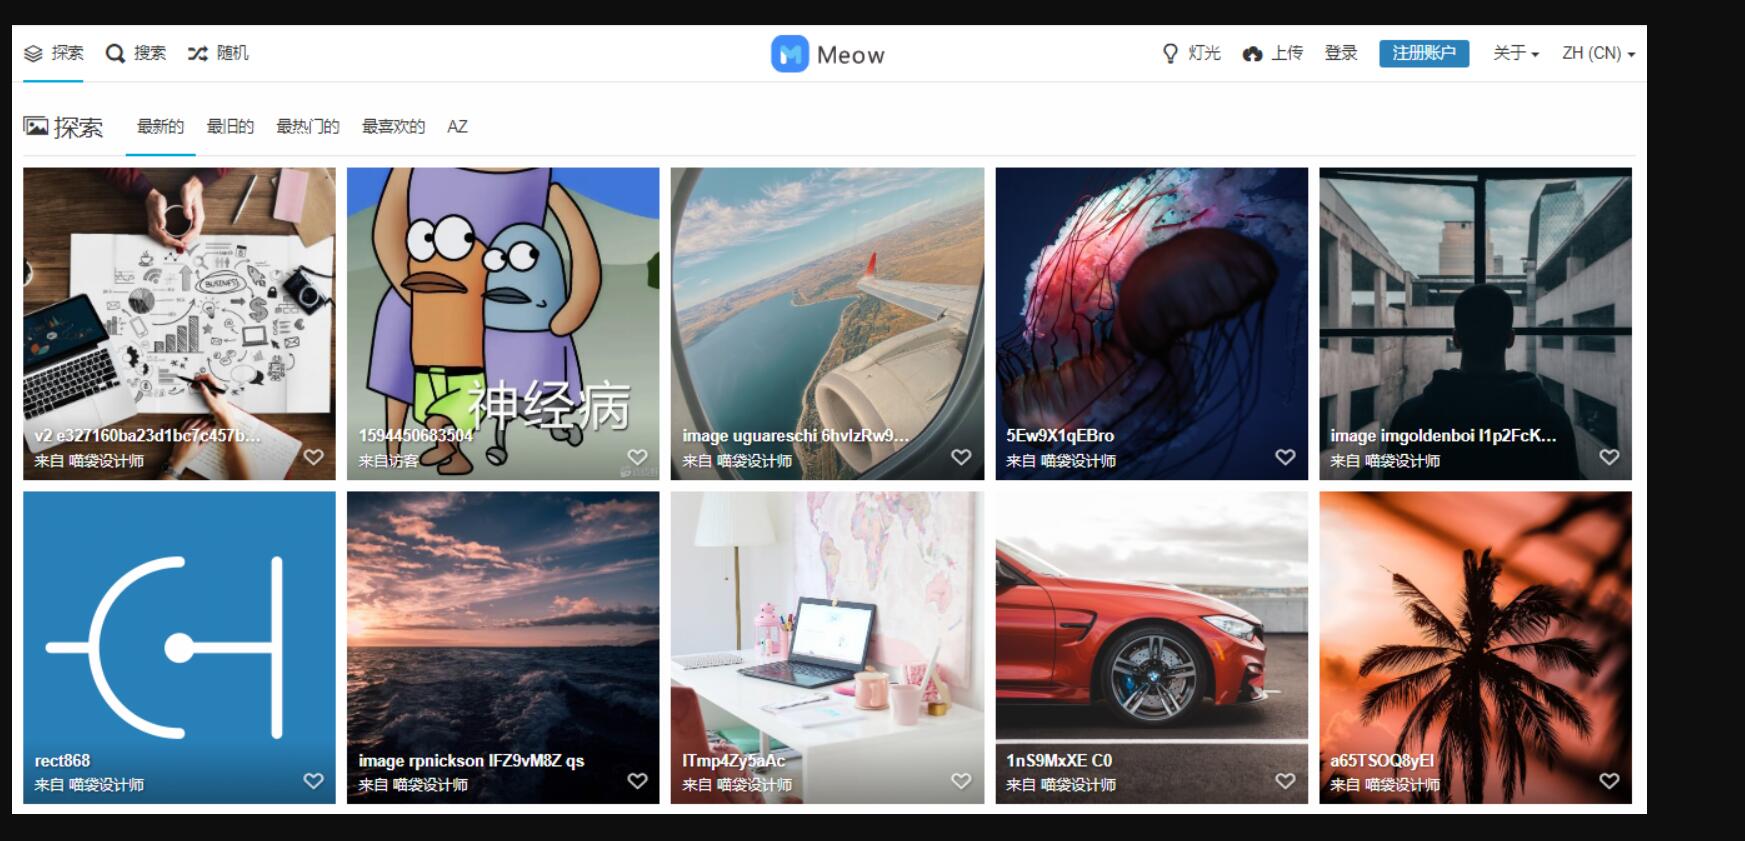This screenshot has height=841, width=1745.
Task: Click the 随机 shuffle icon
Action: coord(198,53)
